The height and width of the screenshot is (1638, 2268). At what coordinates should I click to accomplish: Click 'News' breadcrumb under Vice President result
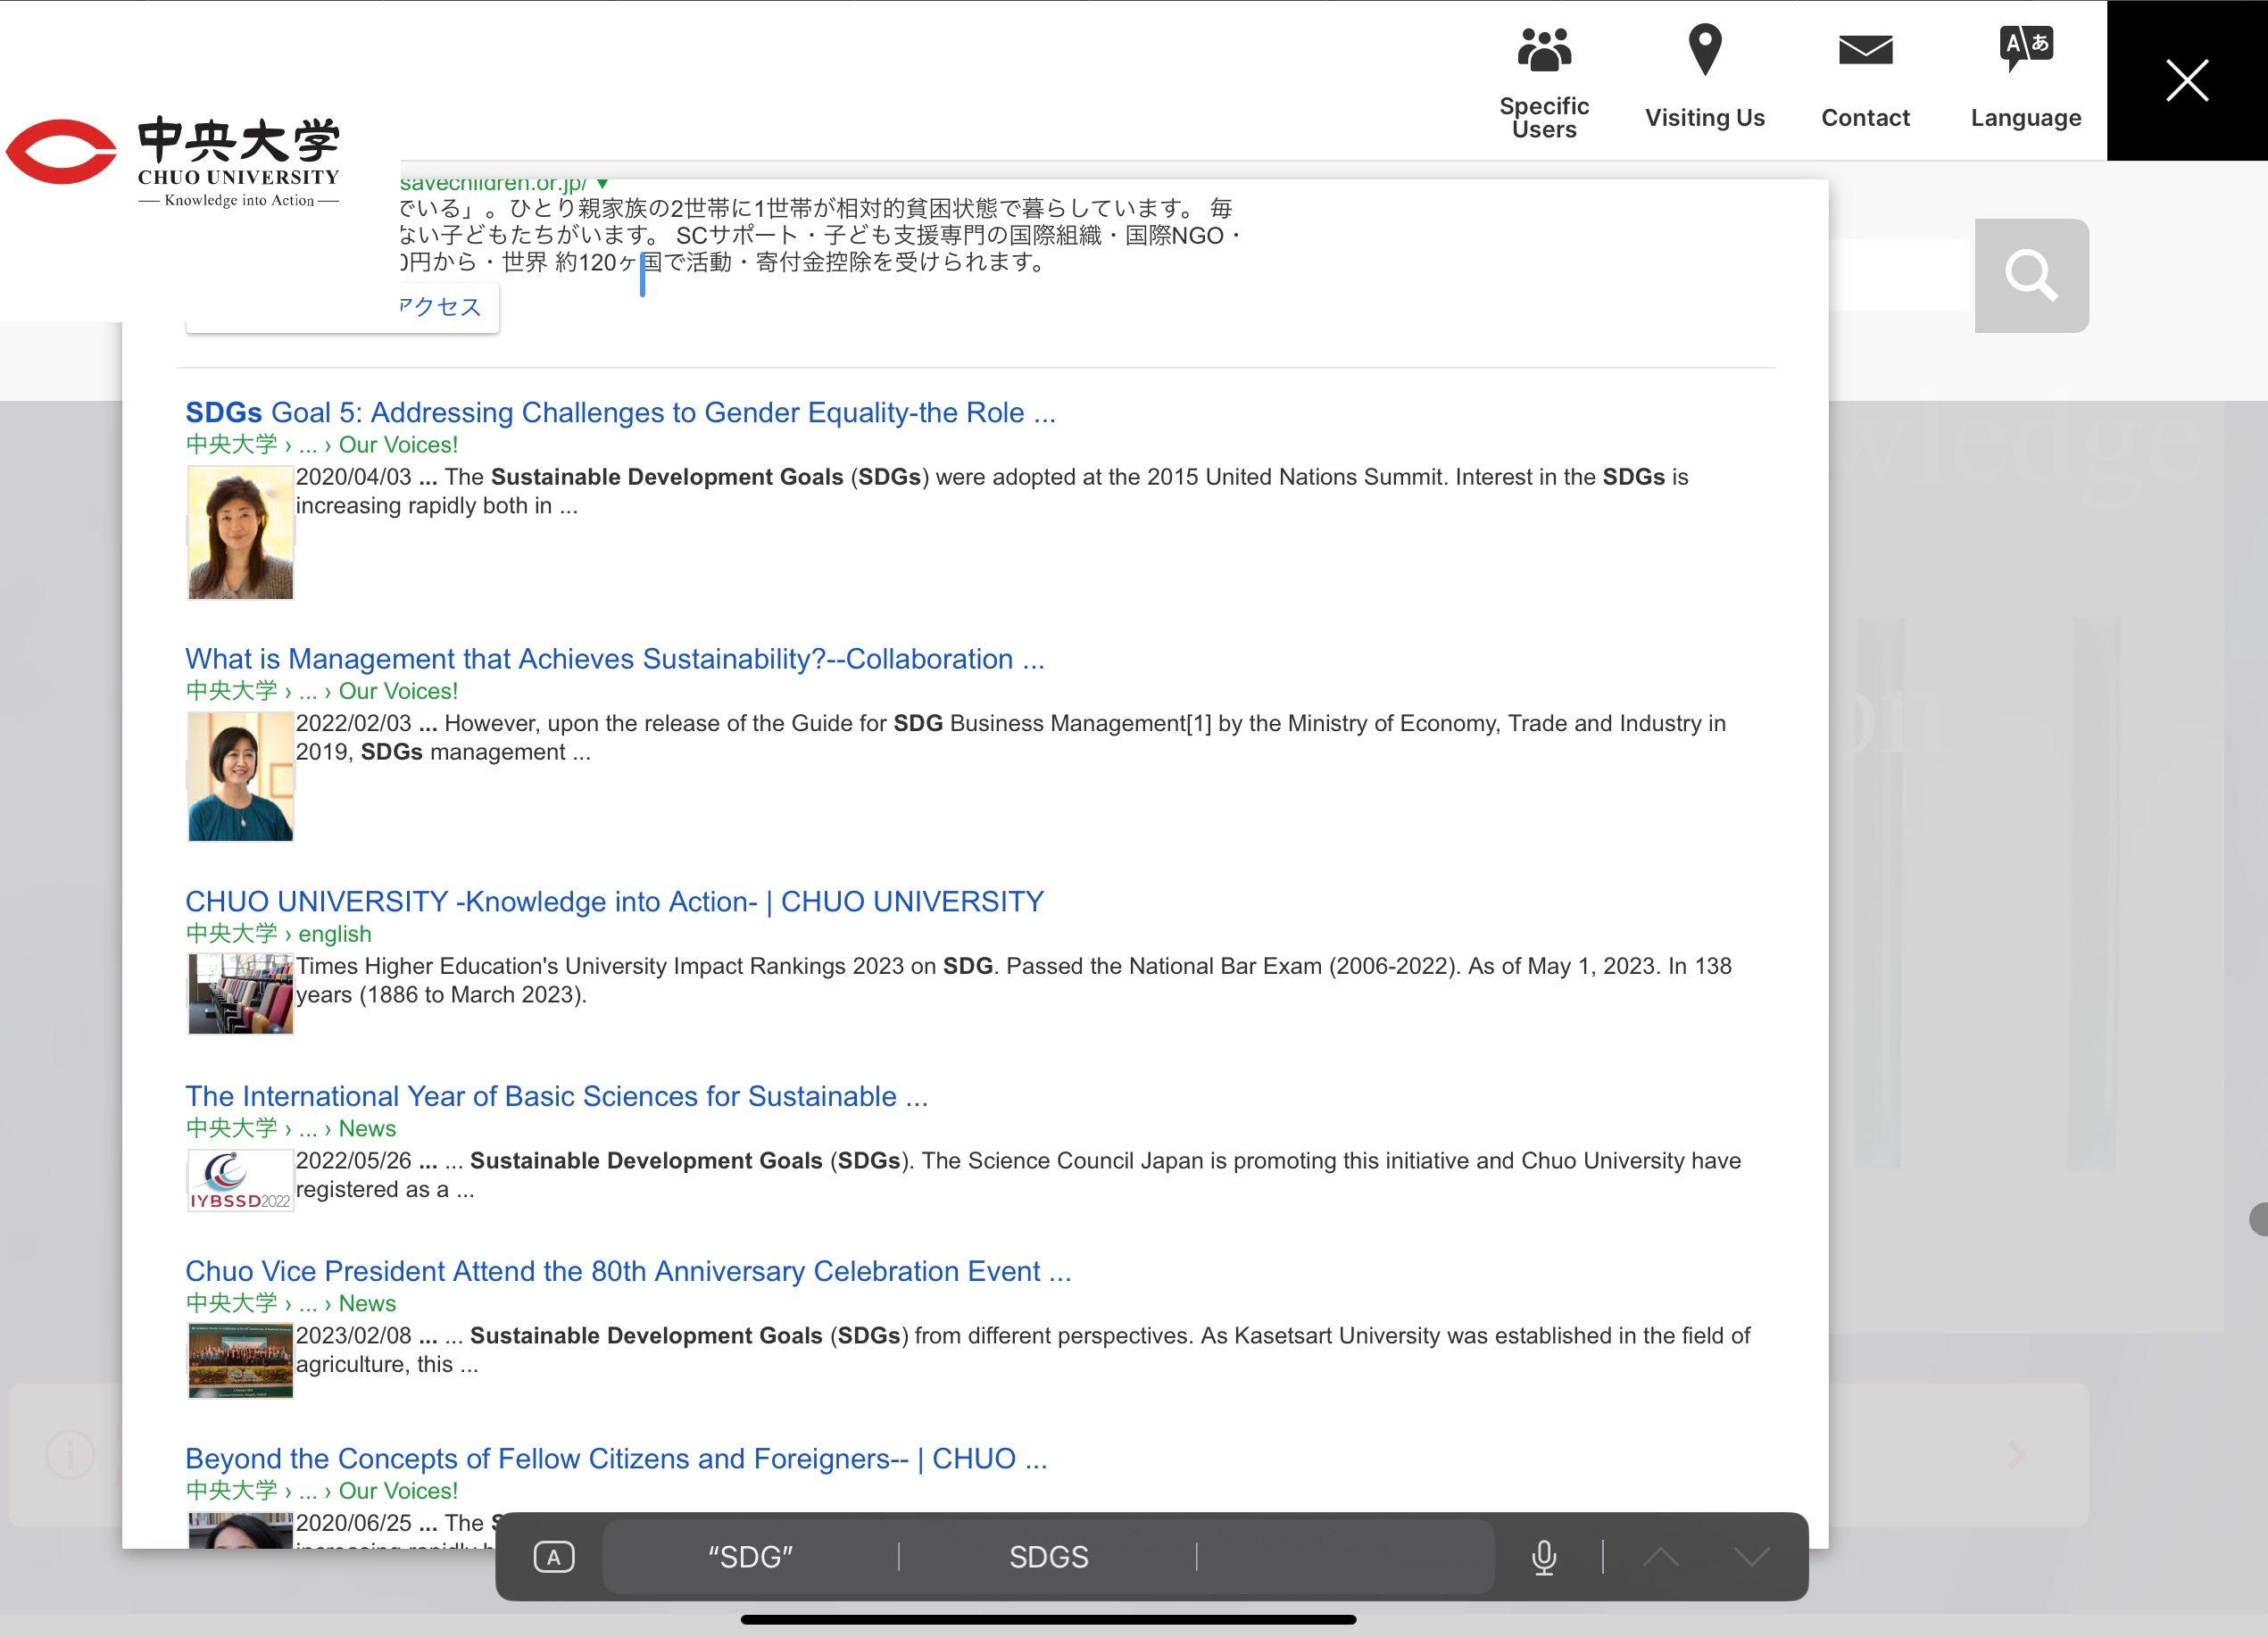[x=367, y=1303]
